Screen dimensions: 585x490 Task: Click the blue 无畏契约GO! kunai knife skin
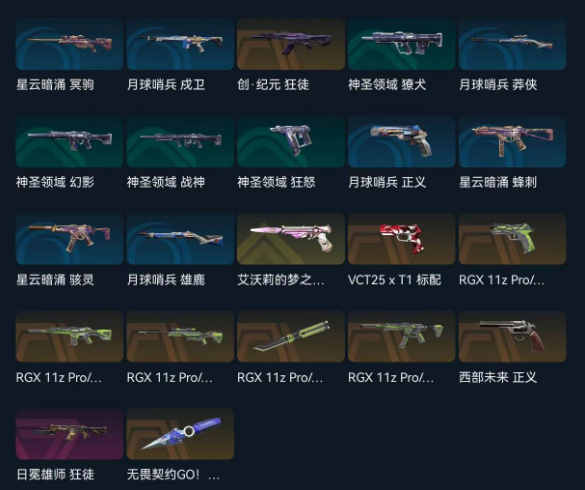pyautogui.click(x=180, y=434)
